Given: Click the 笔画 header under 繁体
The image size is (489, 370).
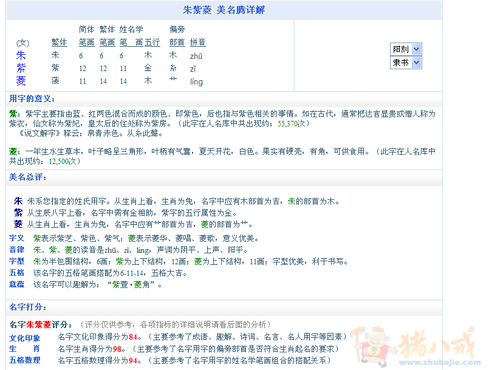Looking at the screenshot, I should tap(107, 42).
